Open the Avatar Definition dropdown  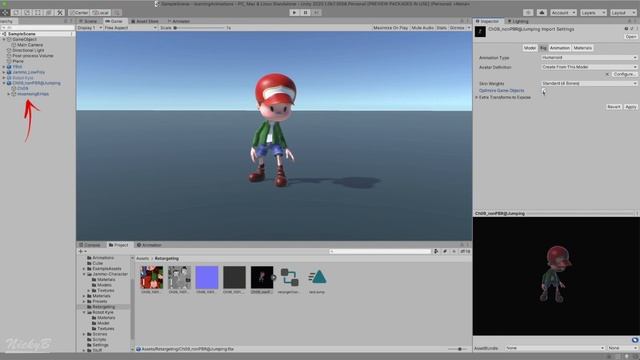tap(589, 67)
